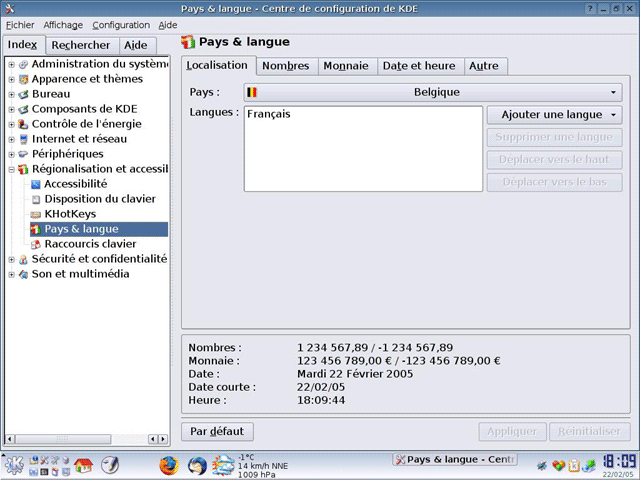Image resolution: width=640 pixels, height=480 pixels.
Task: Click the sidebar scroll-right arrow
Action: pyautogui.click(x=163, y=439)
